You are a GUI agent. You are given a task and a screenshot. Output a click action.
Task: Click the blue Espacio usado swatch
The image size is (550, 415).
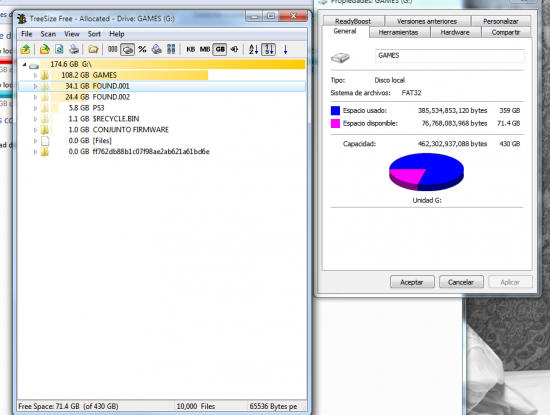click(335, 111)
